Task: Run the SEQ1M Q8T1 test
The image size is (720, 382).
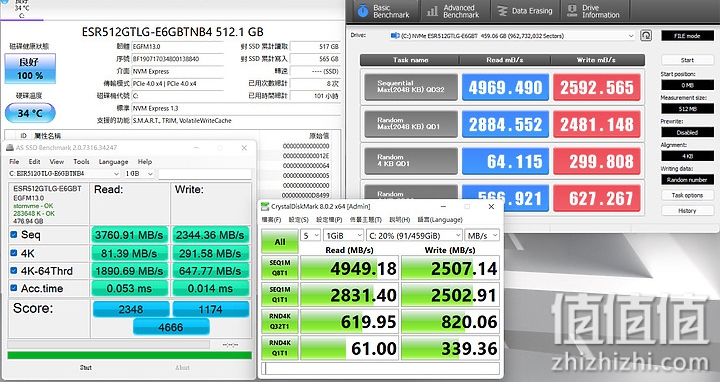Action: [x=280, y=268]
